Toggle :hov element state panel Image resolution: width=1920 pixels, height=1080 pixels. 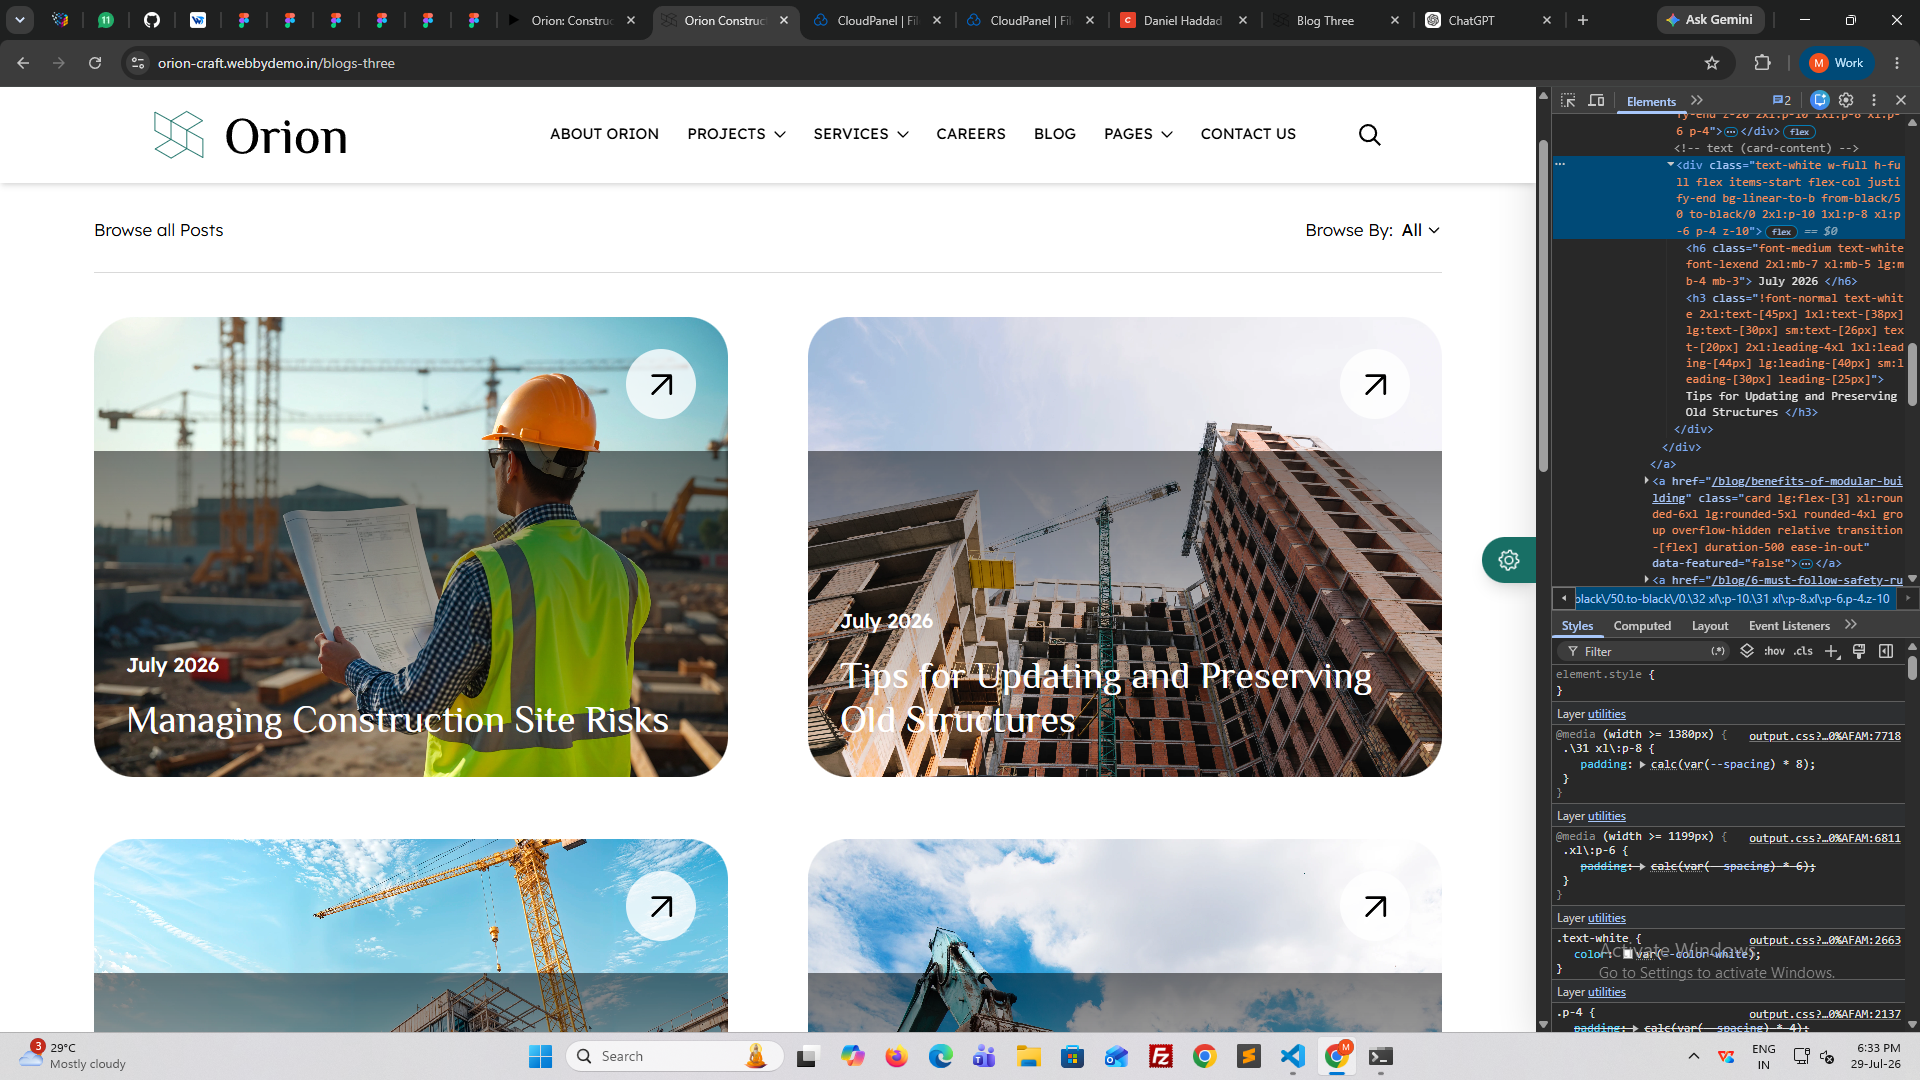click(1775, 651)
